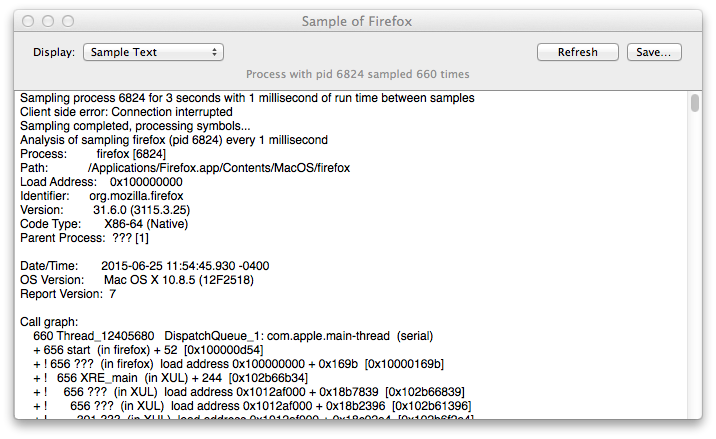Click the "Parent Process: ??? [1]" line
This screenshot has height=439, width=716.
(84, 238)
